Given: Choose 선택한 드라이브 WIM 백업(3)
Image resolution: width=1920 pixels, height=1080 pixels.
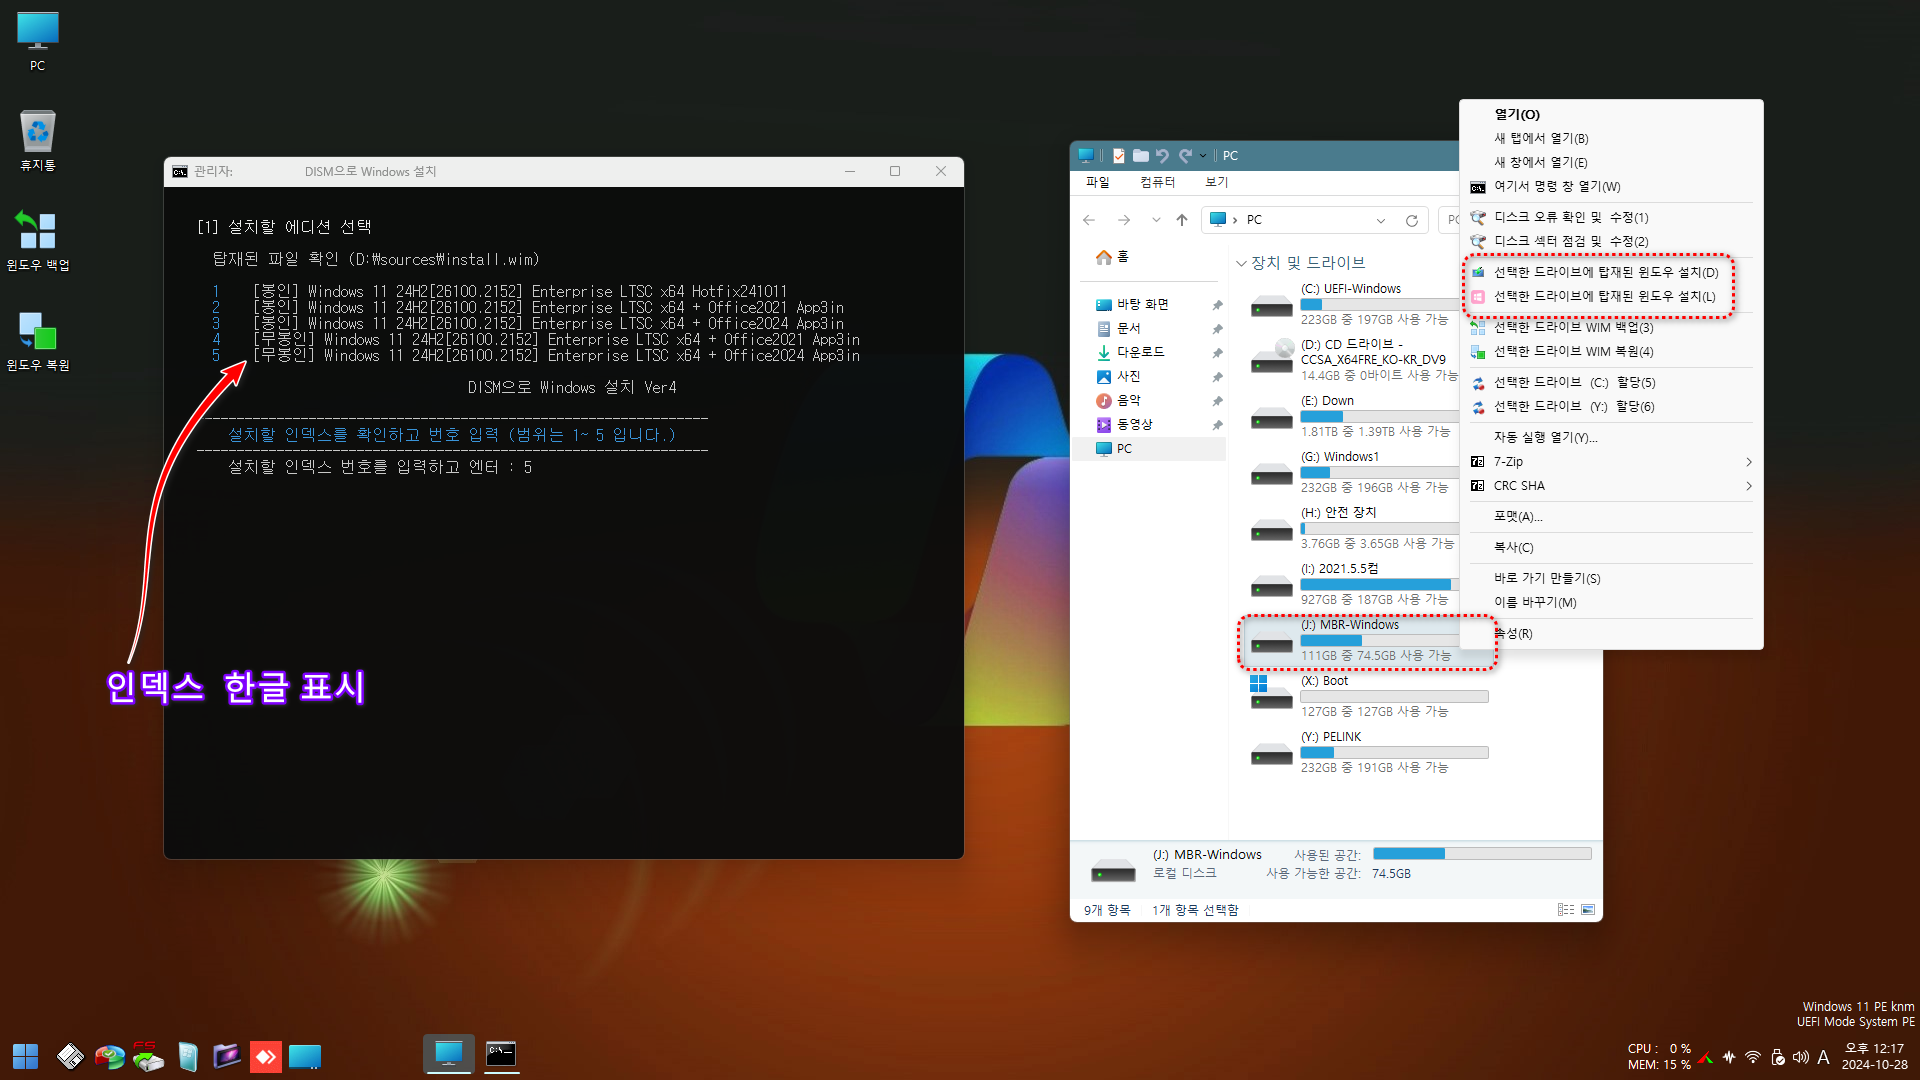Looking at the screenshot, I should pos(1610,328).
